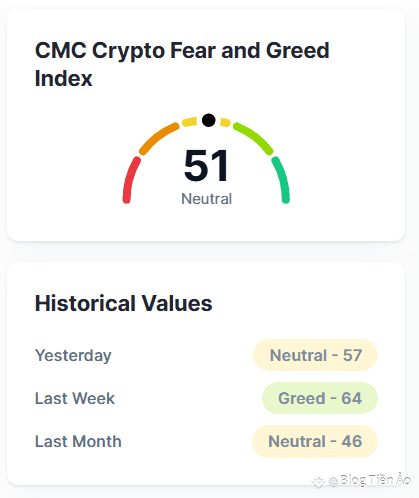Open the CMC Crypto Fear and Greed Index title
This screenshot has width=419, height=498.
click(x=182, y=64)
